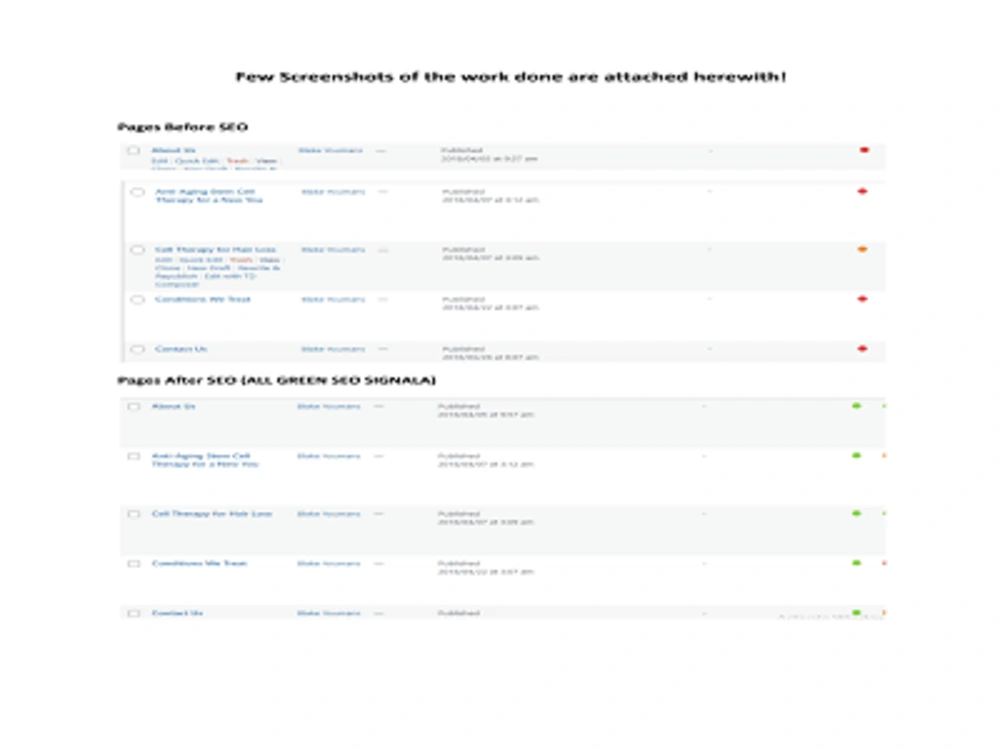Viewport: 1000px width, 750px height.
Task: Click red SEO dot for About Us before SEO
Action: pos(864,151)
